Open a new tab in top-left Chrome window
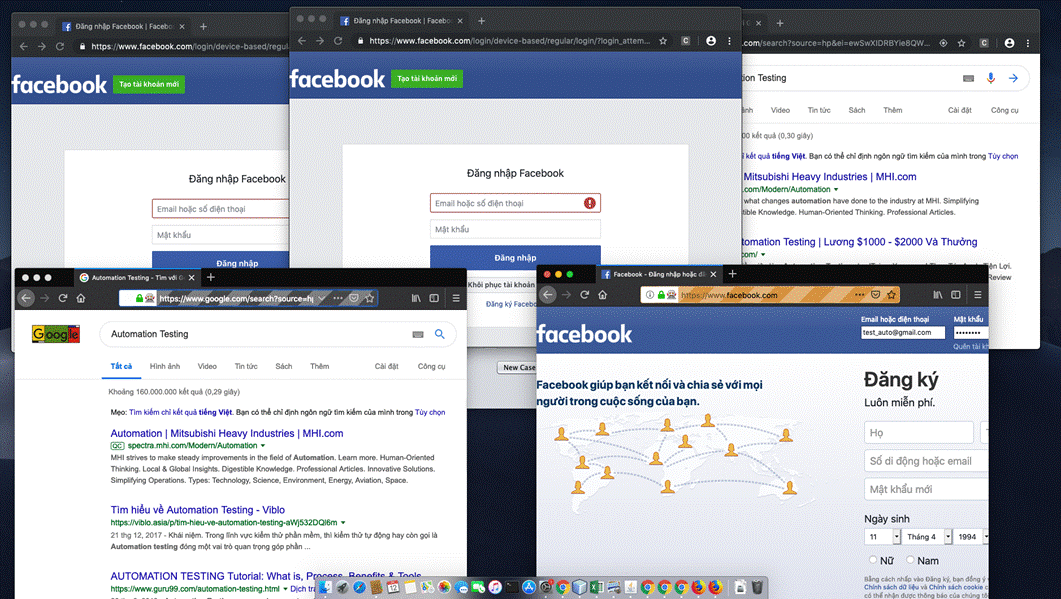This screenshot has width=1061, height=599. click(x=203, y=26)
